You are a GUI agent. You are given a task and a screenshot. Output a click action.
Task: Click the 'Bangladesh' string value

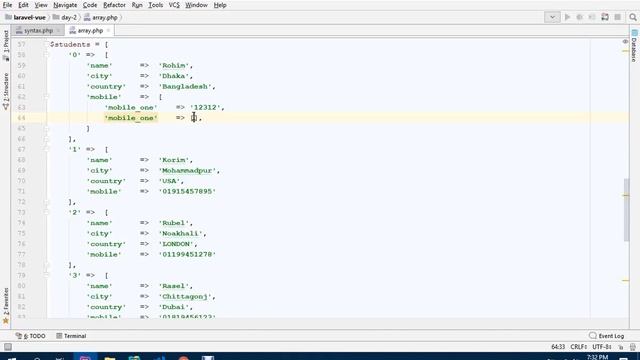point(185,87)
